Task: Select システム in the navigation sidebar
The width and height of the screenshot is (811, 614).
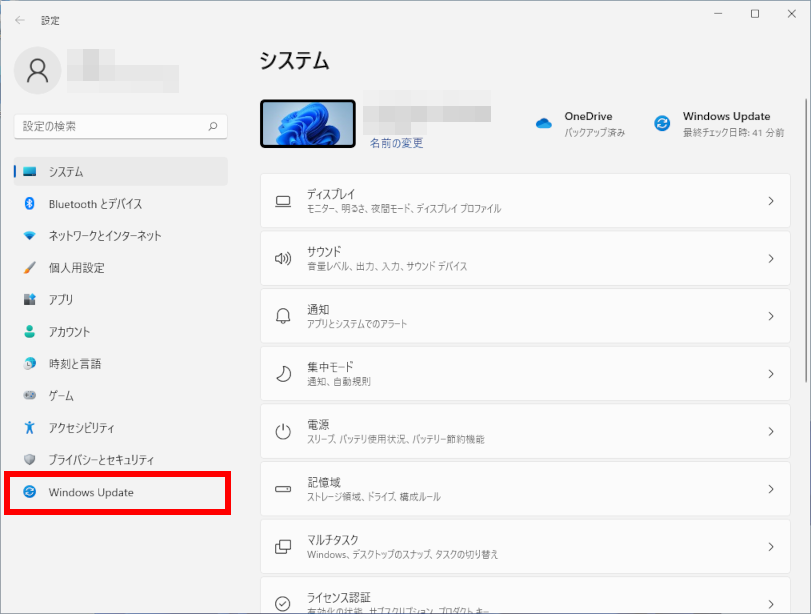Action: (66, 172)
